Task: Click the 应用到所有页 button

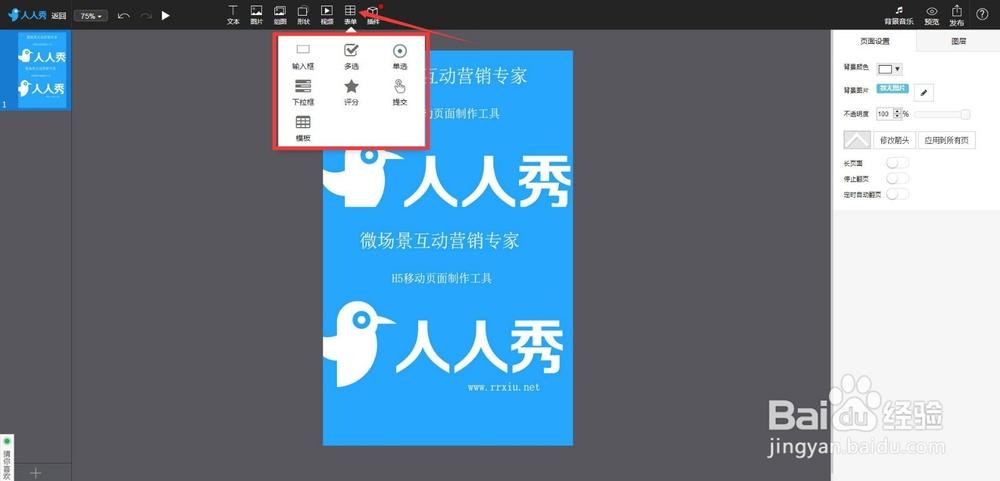Action: pos(946,140)
